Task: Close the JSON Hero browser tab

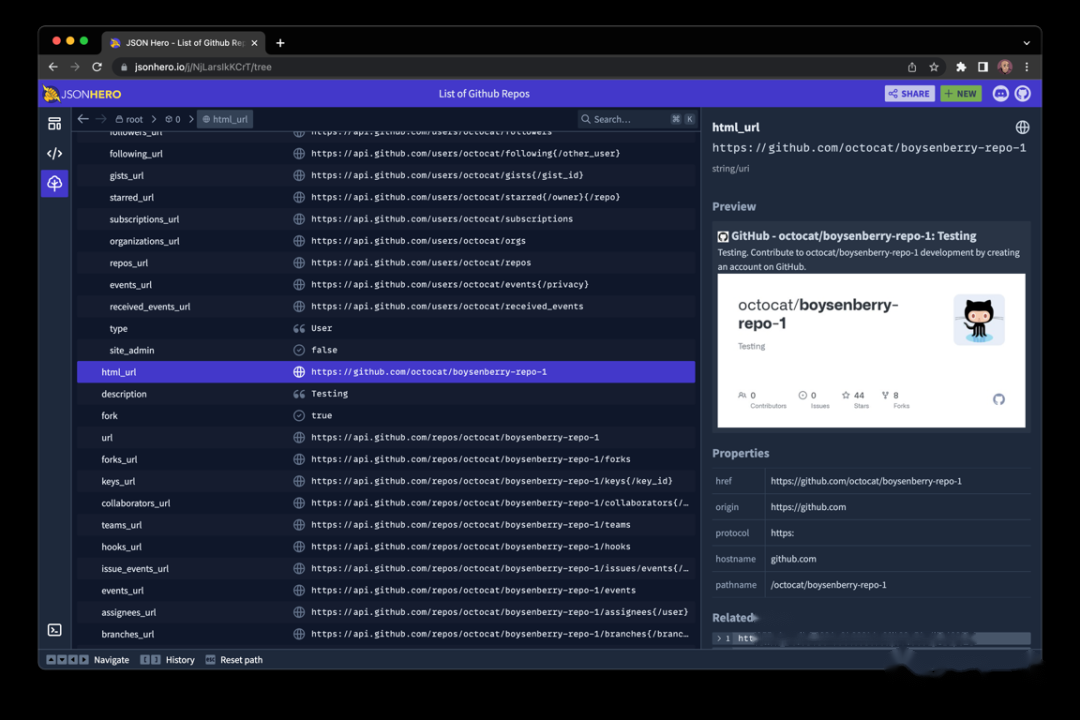Action: click(x=254, y=43)
